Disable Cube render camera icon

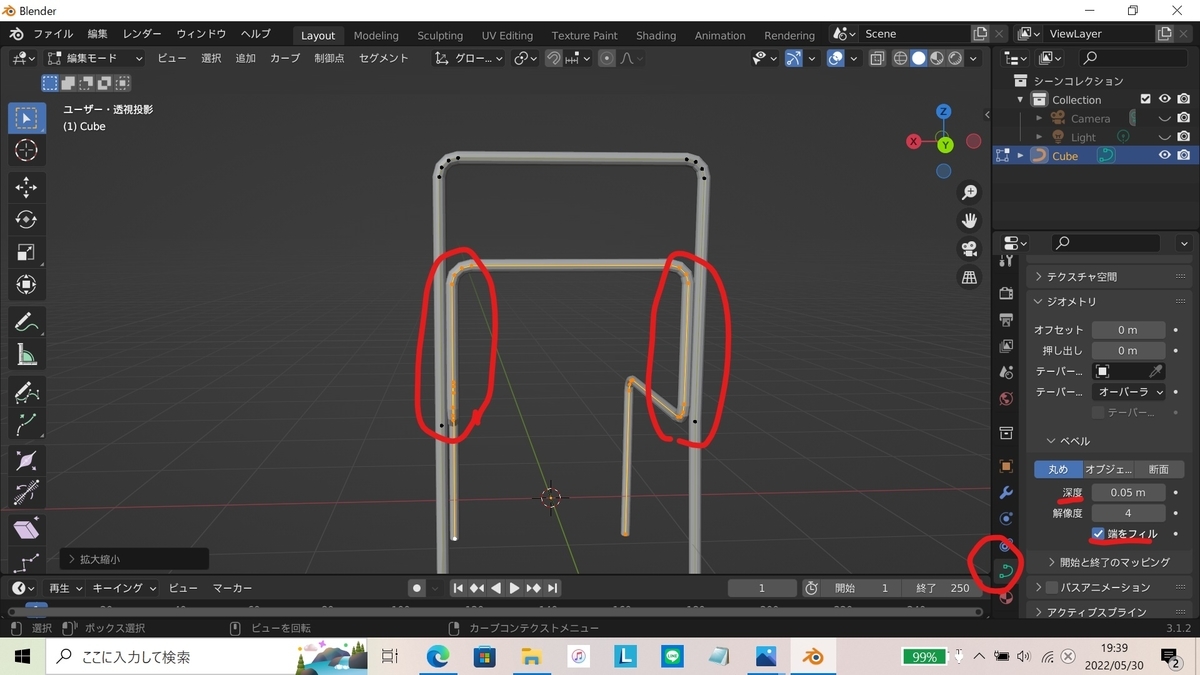click(x=1183, y=155)
